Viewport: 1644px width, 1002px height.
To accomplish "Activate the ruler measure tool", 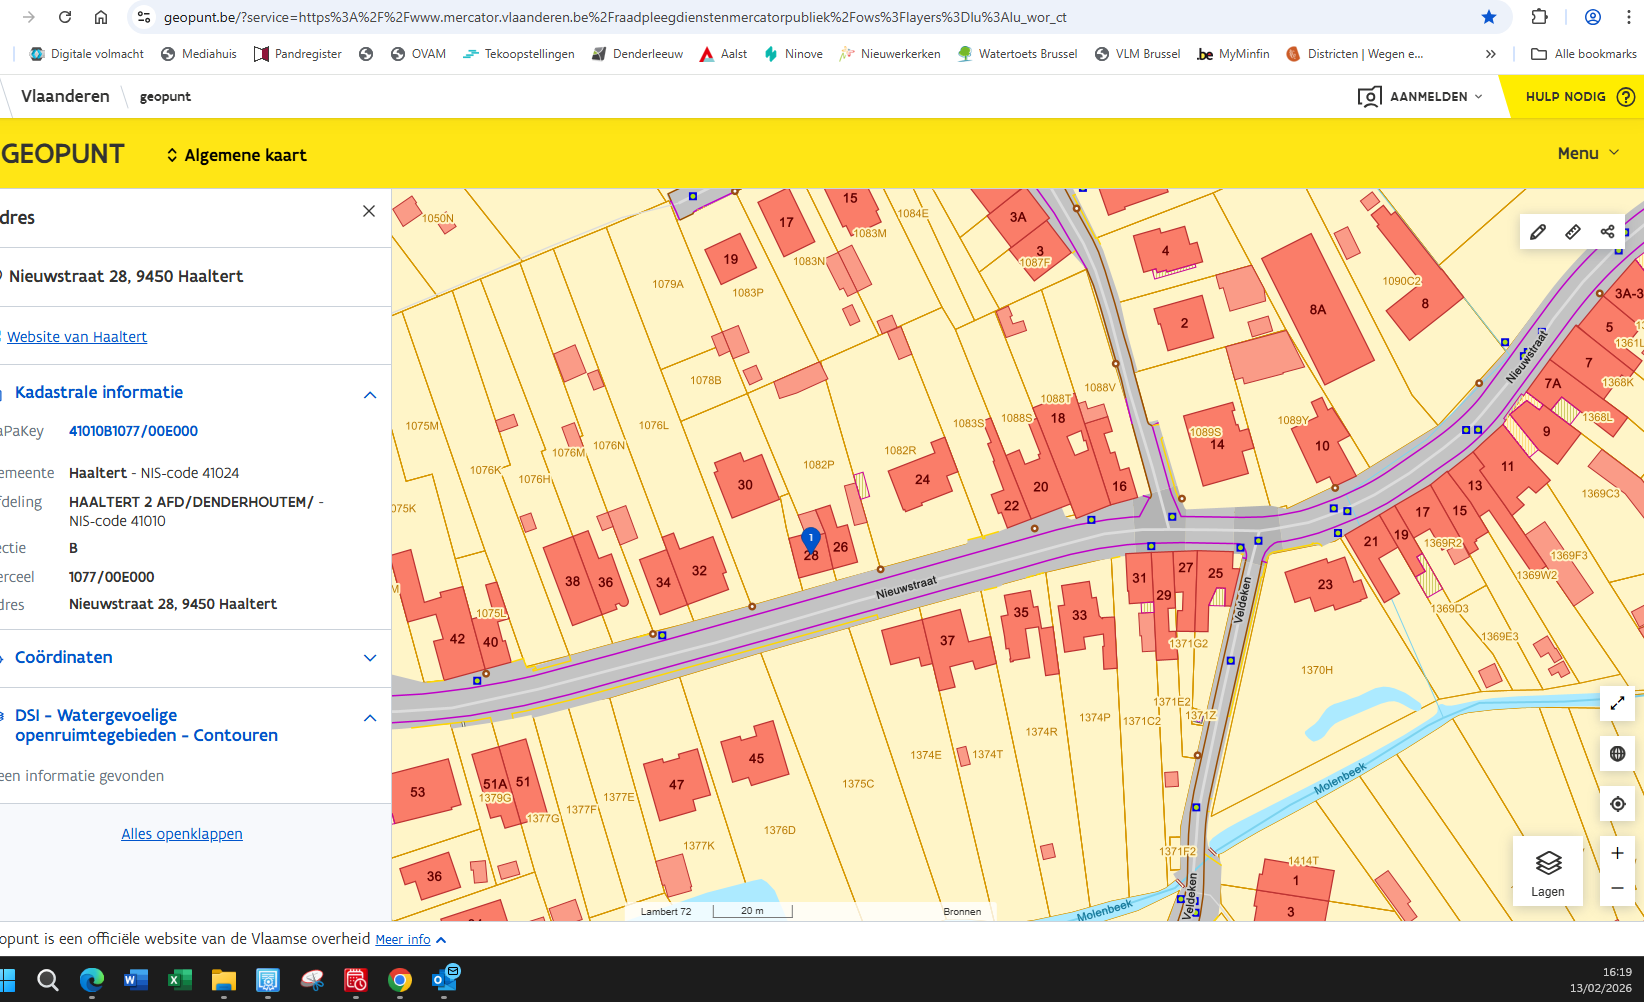I will [x=1573, y=232].
